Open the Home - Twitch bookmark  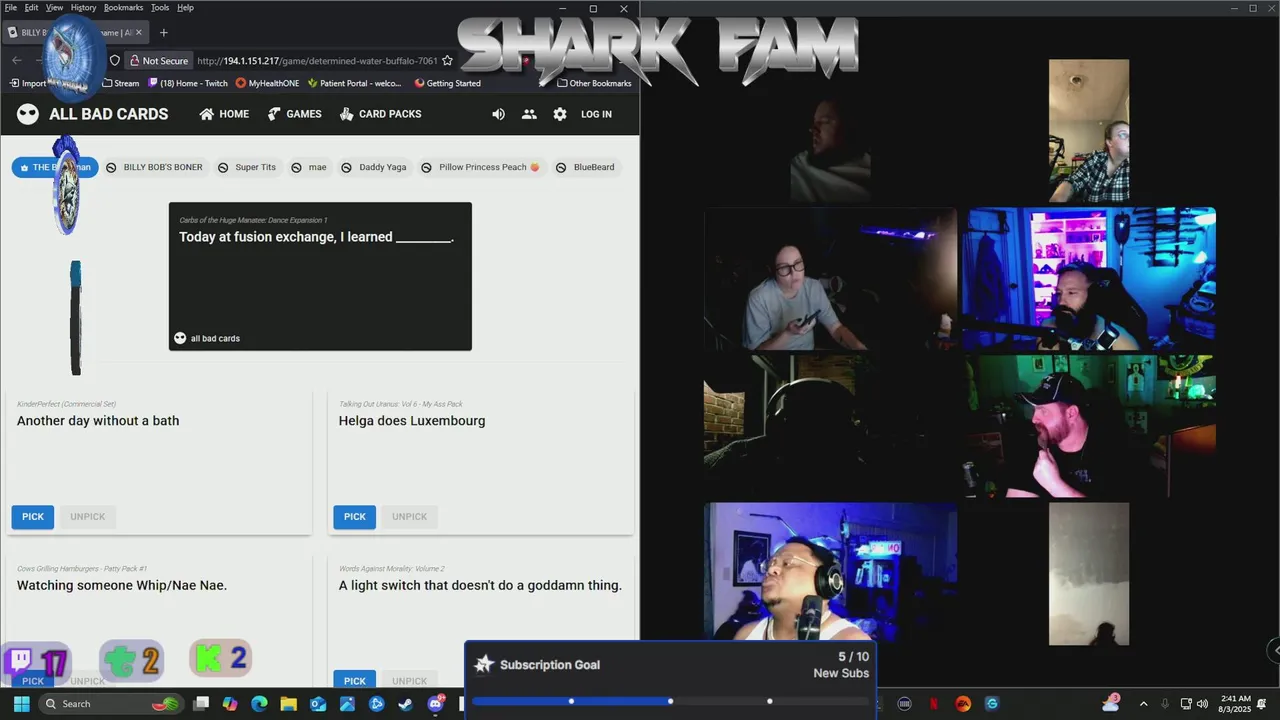(x=187, y=83)
